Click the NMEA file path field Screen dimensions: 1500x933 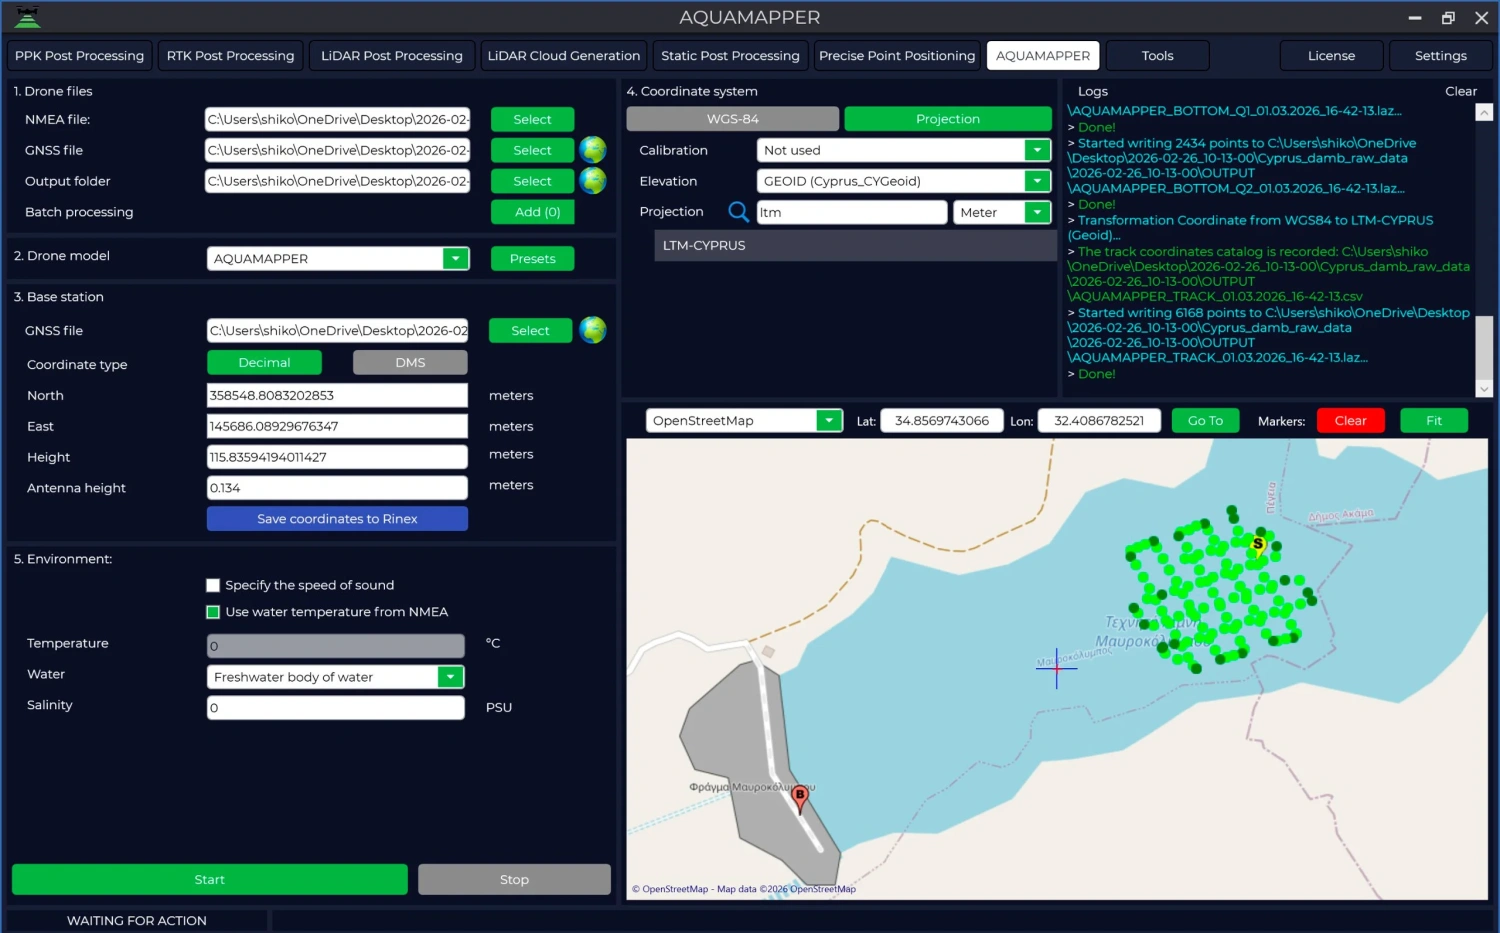pyautogui.click(x=337, y=119)
